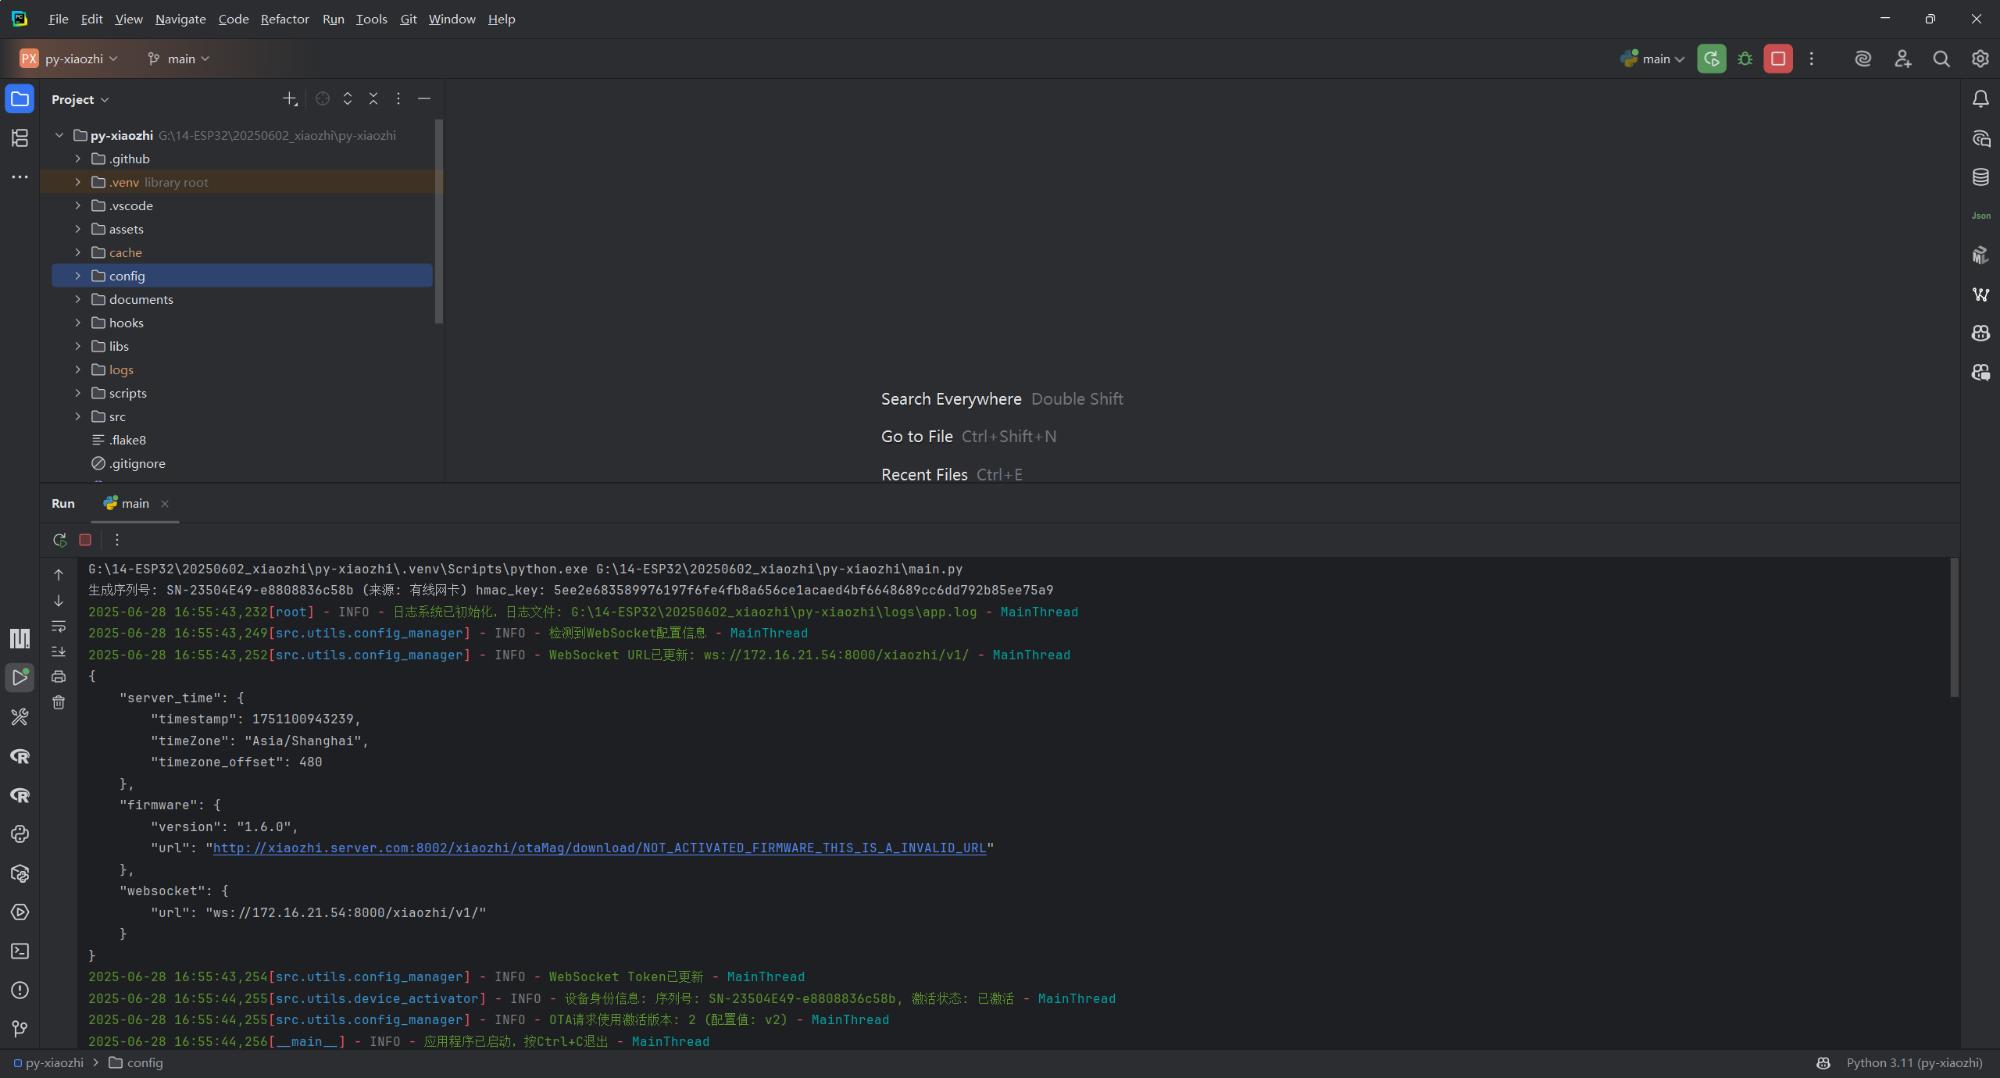Open the Refactor menu
The image size is (2000, 1078).
[284, 19]
